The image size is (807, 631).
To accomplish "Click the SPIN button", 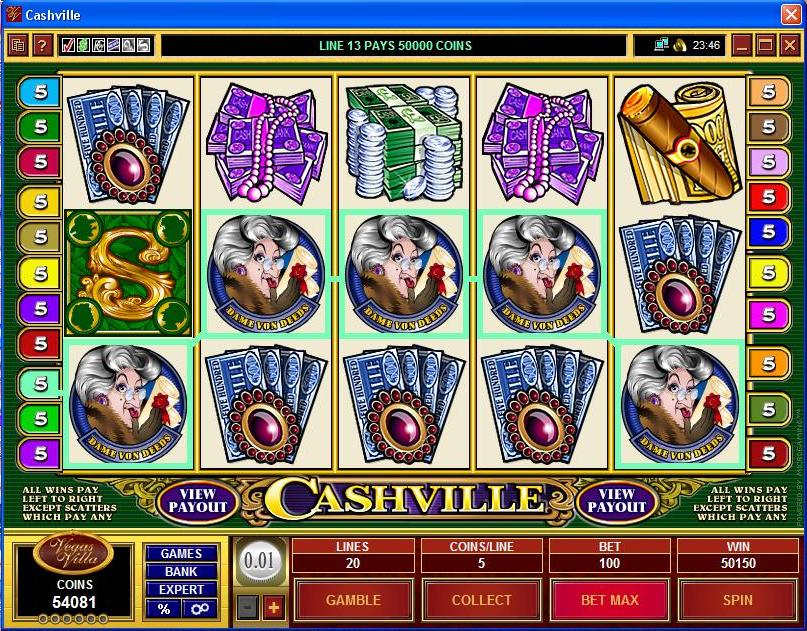I will [x=738, y=600].
